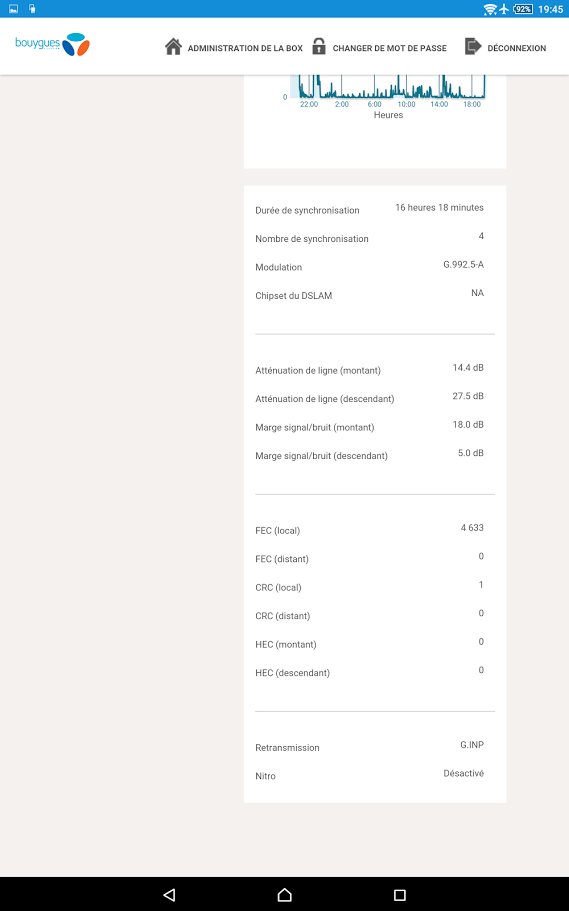Click the Retransmission G.INP value
Viewport: 569px width, 911px height.
point(472,745)
